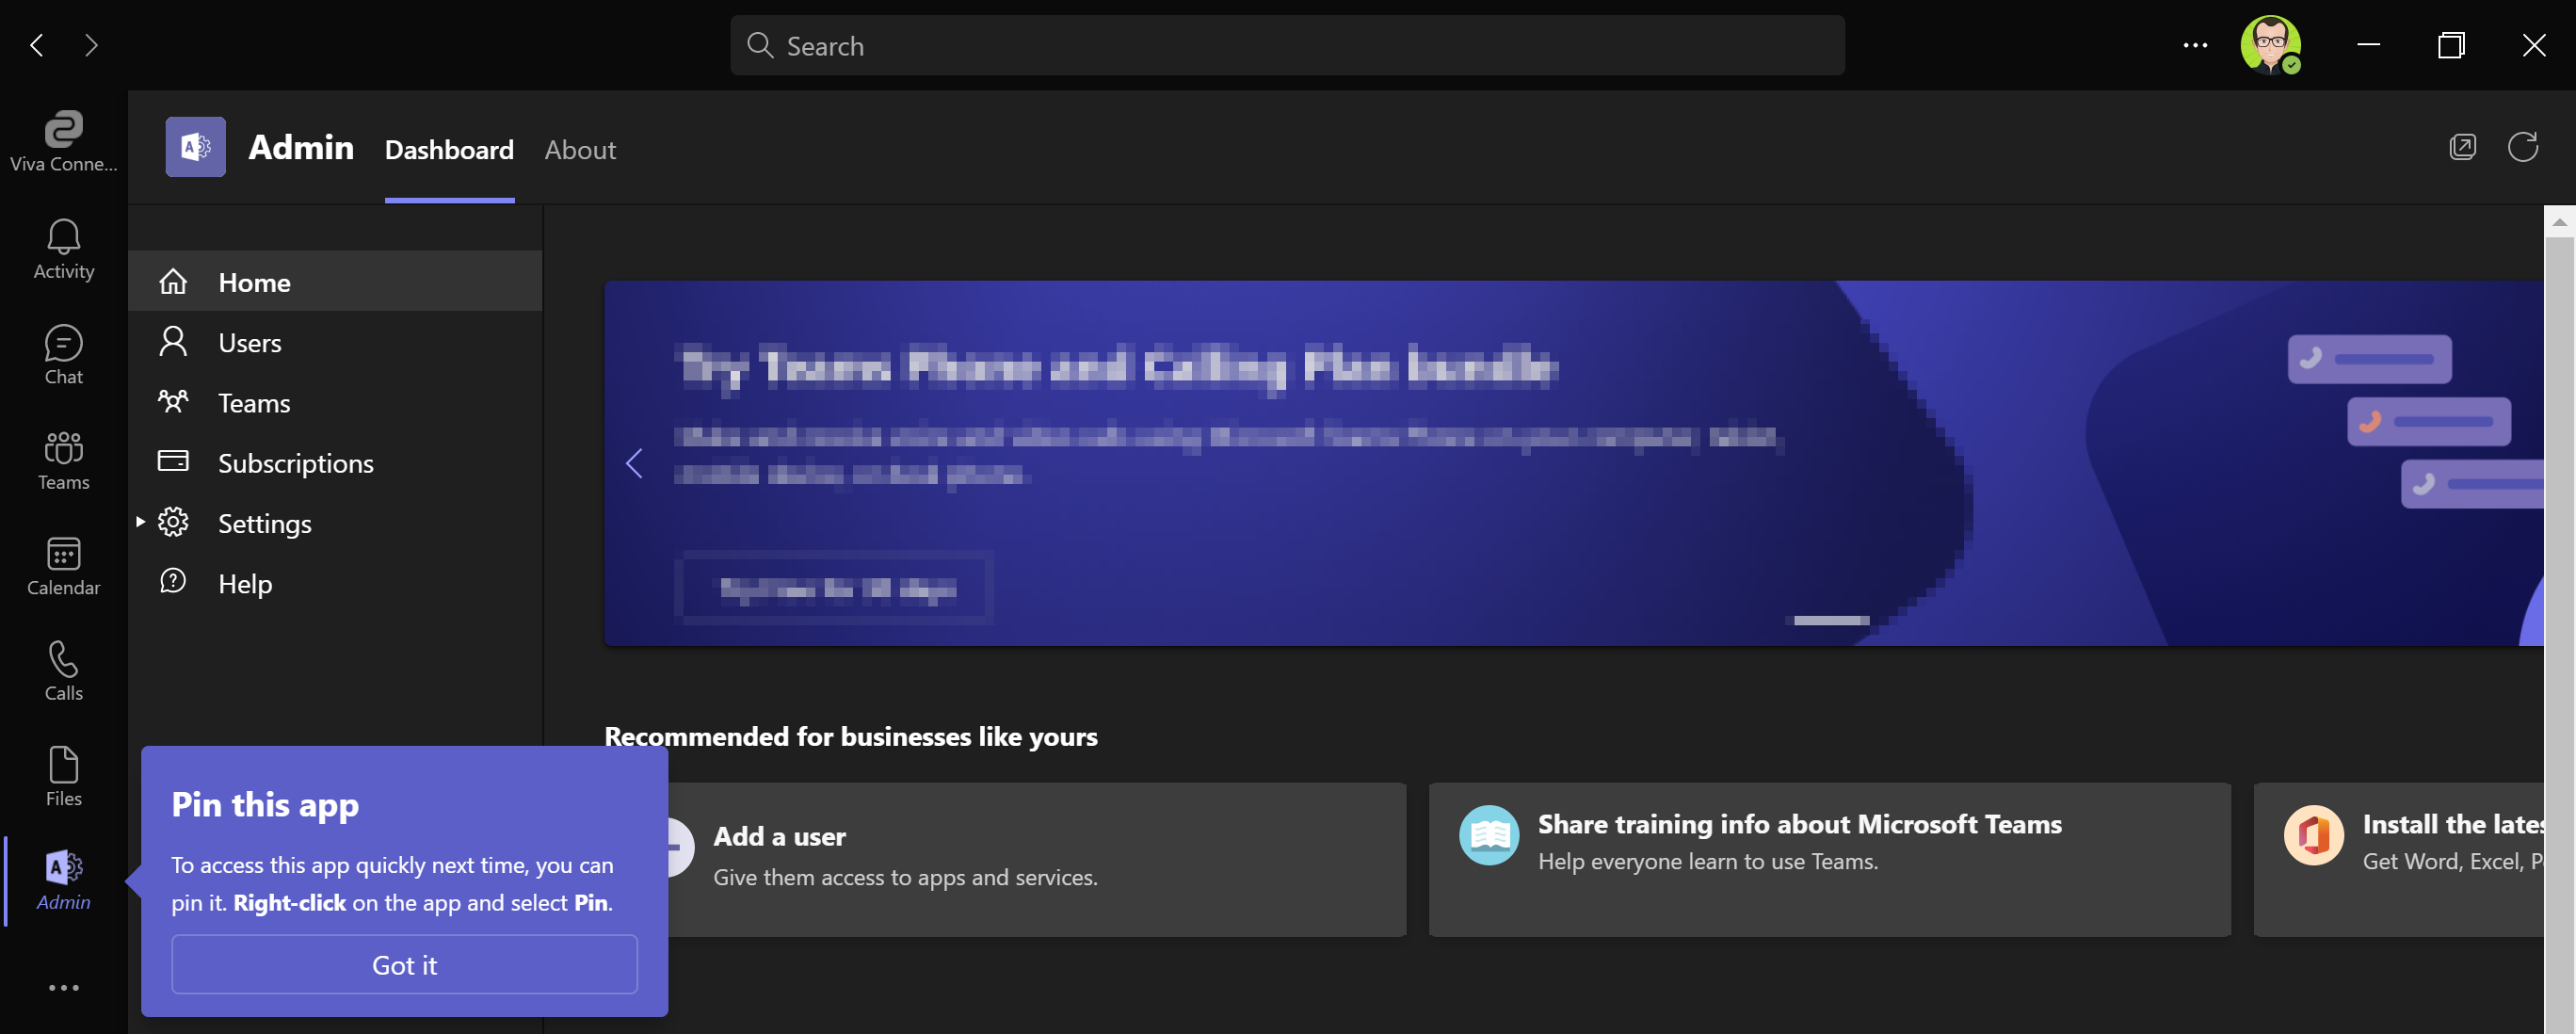Open Files in the app bar

[63, 776]
